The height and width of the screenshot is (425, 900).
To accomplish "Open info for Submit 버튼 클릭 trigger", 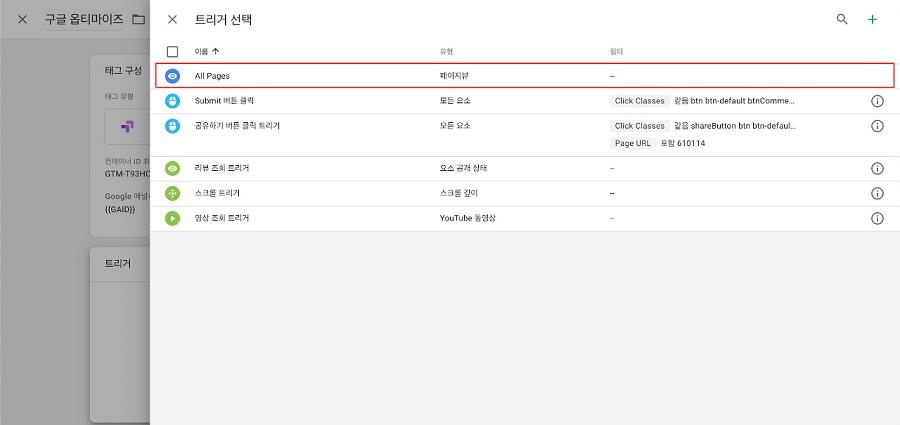I will [x=877, y=101].
